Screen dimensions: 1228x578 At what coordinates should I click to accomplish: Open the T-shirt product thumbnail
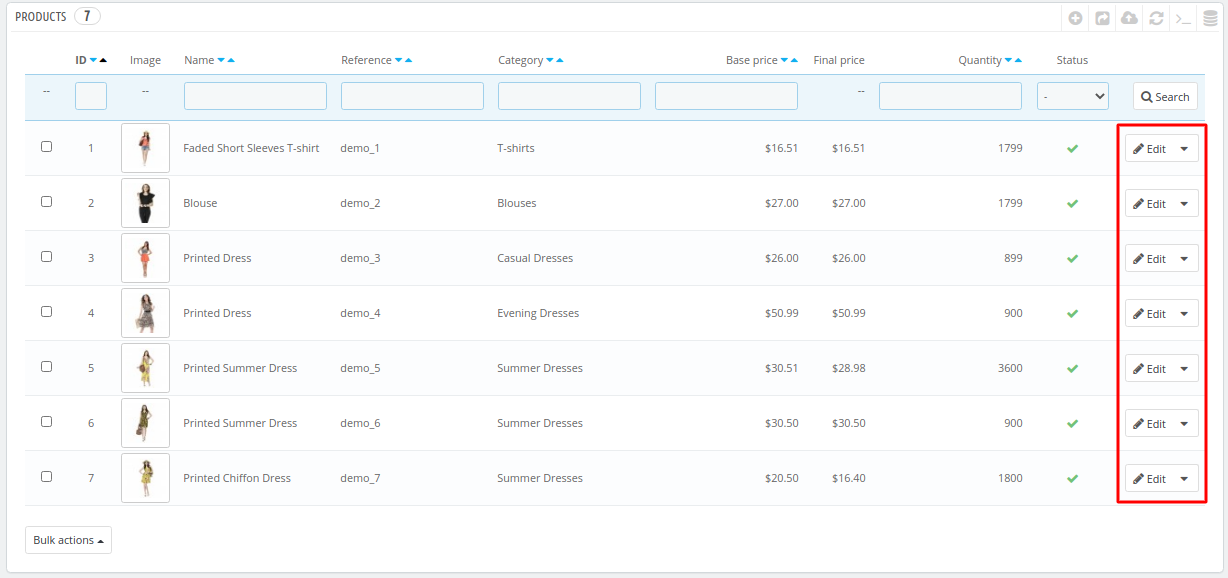click(145, 148)
